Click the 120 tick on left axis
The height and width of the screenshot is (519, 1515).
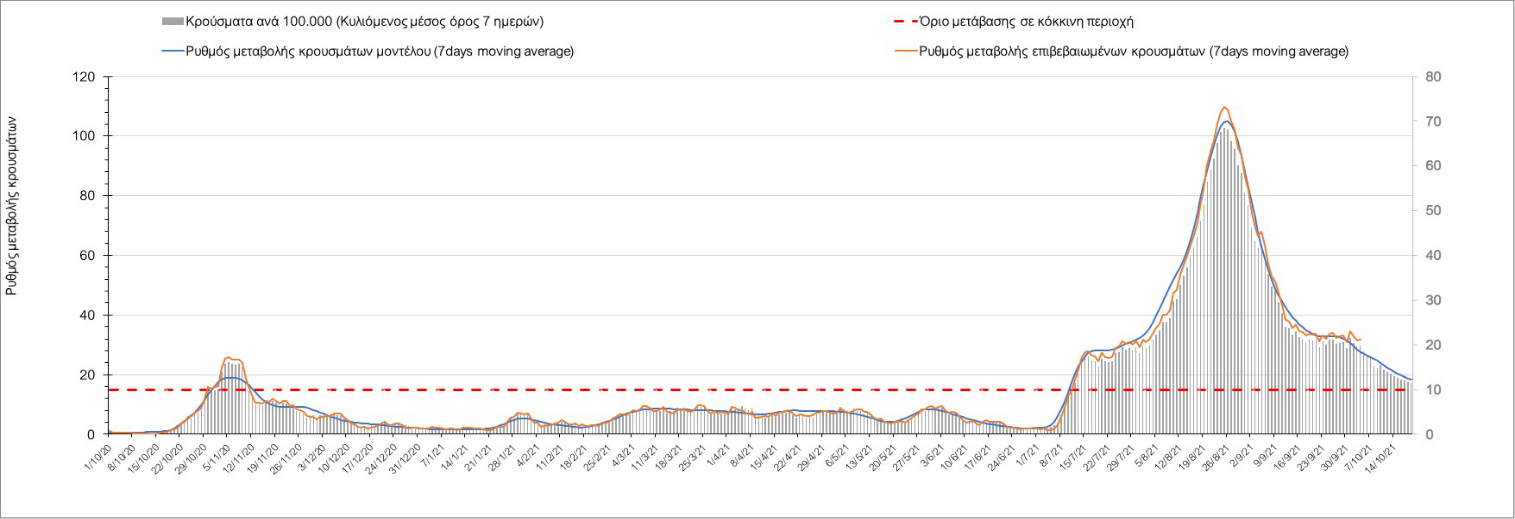(84, 77)
